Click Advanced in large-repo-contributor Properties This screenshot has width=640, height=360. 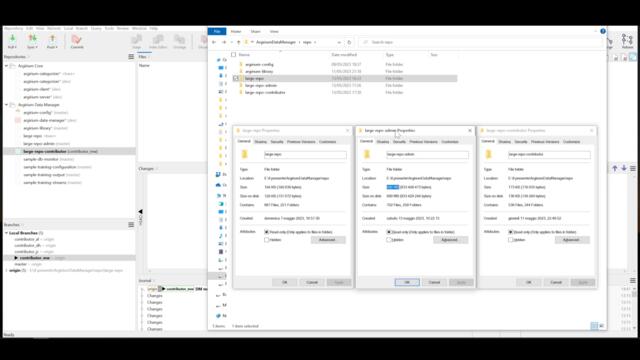571,240
